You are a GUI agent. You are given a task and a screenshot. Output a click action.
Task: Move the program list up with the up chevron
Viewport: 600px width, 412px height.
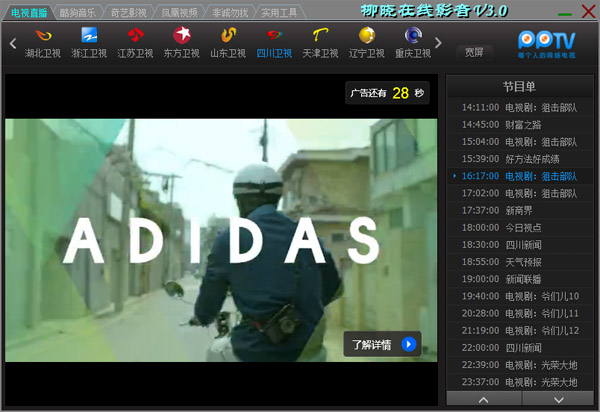click(x=484, y=399)
